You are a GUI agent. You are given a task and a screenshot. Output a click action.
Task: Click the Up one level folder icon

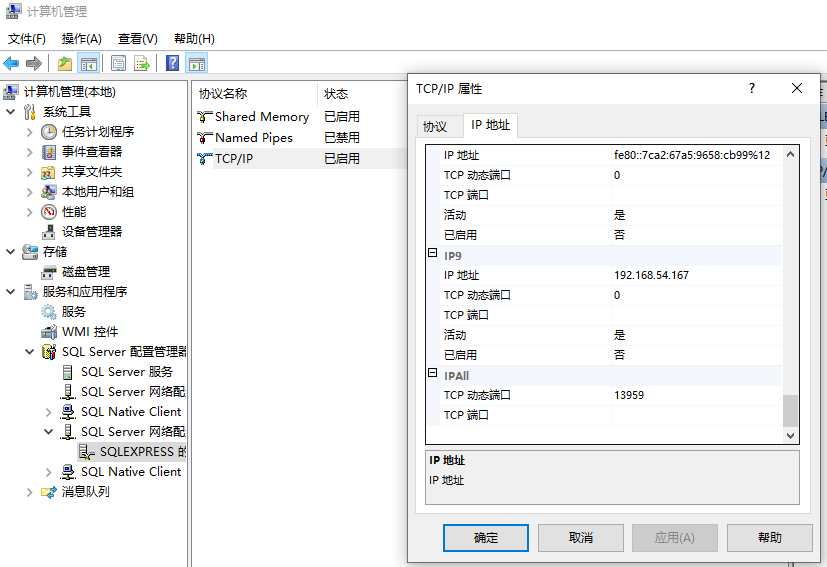point(65,64)
